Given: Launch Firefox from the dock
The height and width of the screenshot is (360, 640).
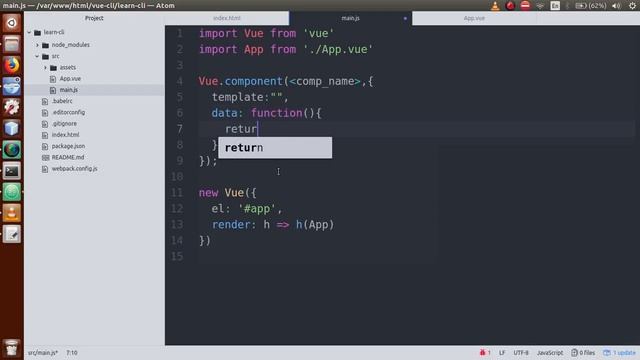Looking at the screenshot, I should tap(11, 65).
